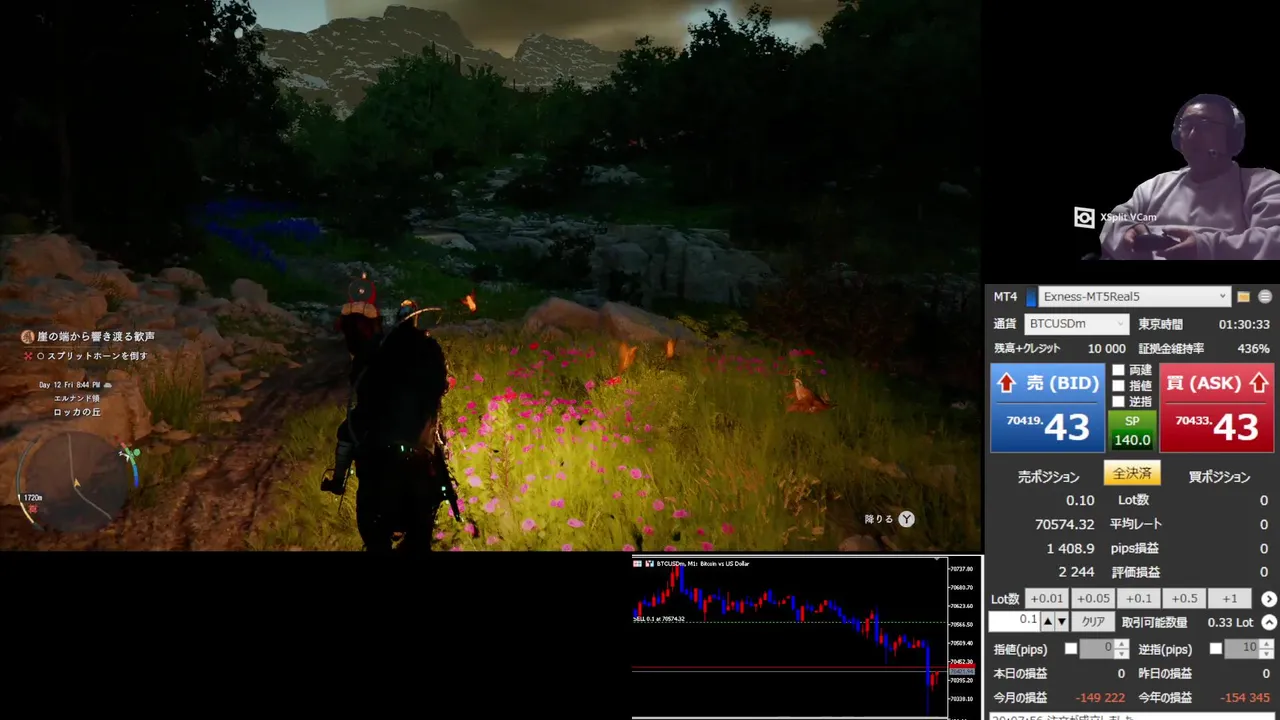The image size is (1280, 720).
Task: Click the game quest text スプリットホーンを倒す
Action: [x=98, y=356]
